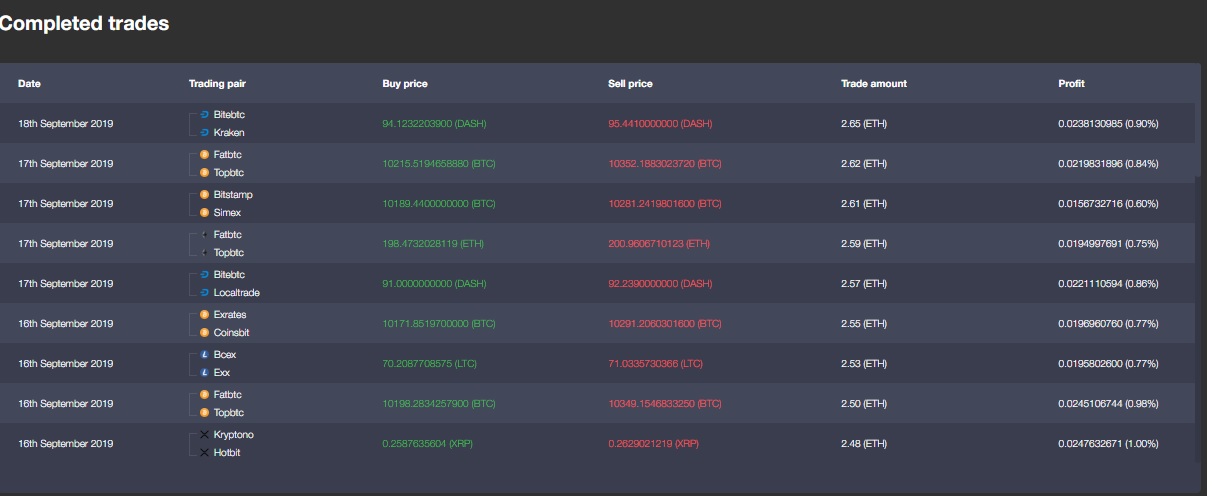Select sell price 10352.1883023720 (BTC)
The height and width of the screenshot is (496, 1215).
[665, 164]
